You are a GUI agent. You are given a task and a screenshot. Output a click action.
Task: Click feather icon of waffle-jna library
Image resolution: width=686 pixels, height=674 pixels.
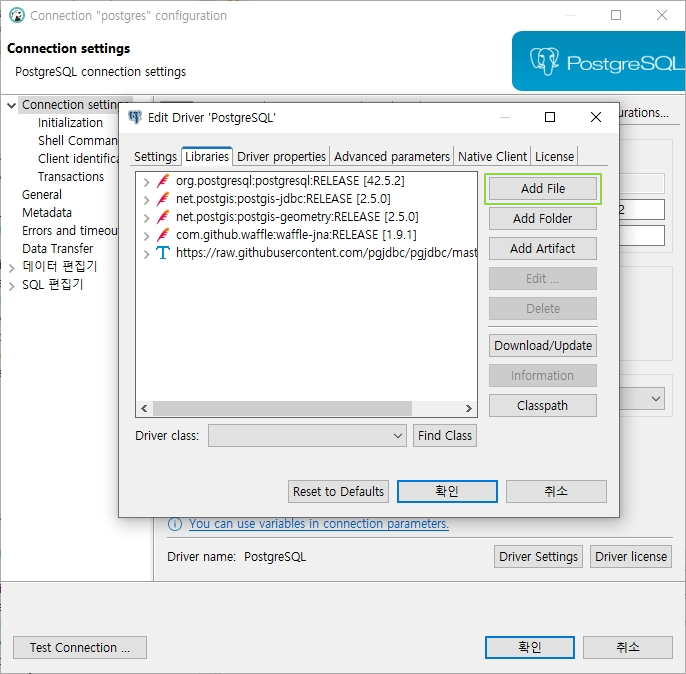163,235
